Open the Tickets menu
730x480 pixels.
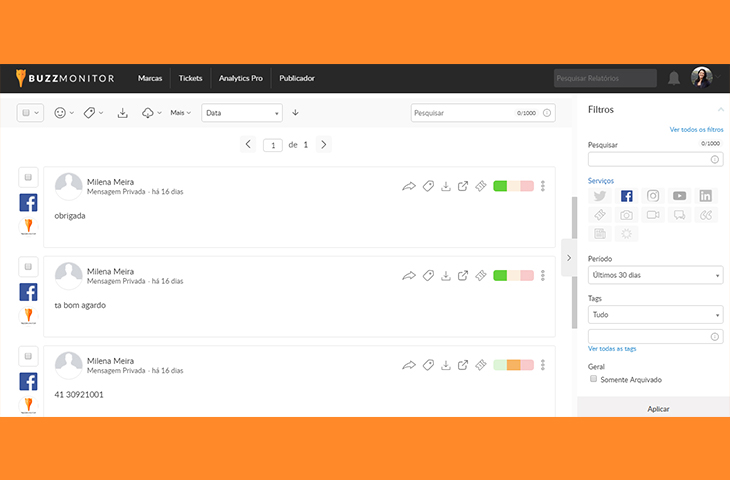tap(190, 78)
